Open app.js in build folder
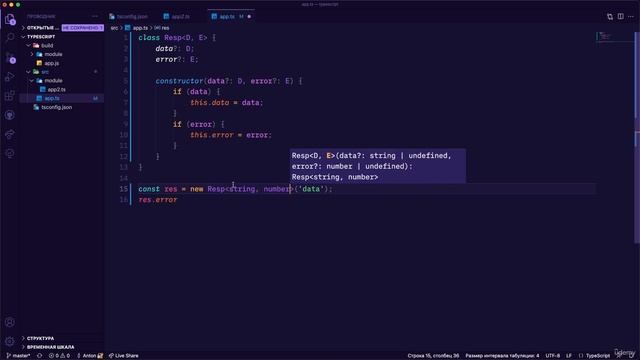Viewport: 640px width, 360px height. pyautogui.click(x=61, y=63)
